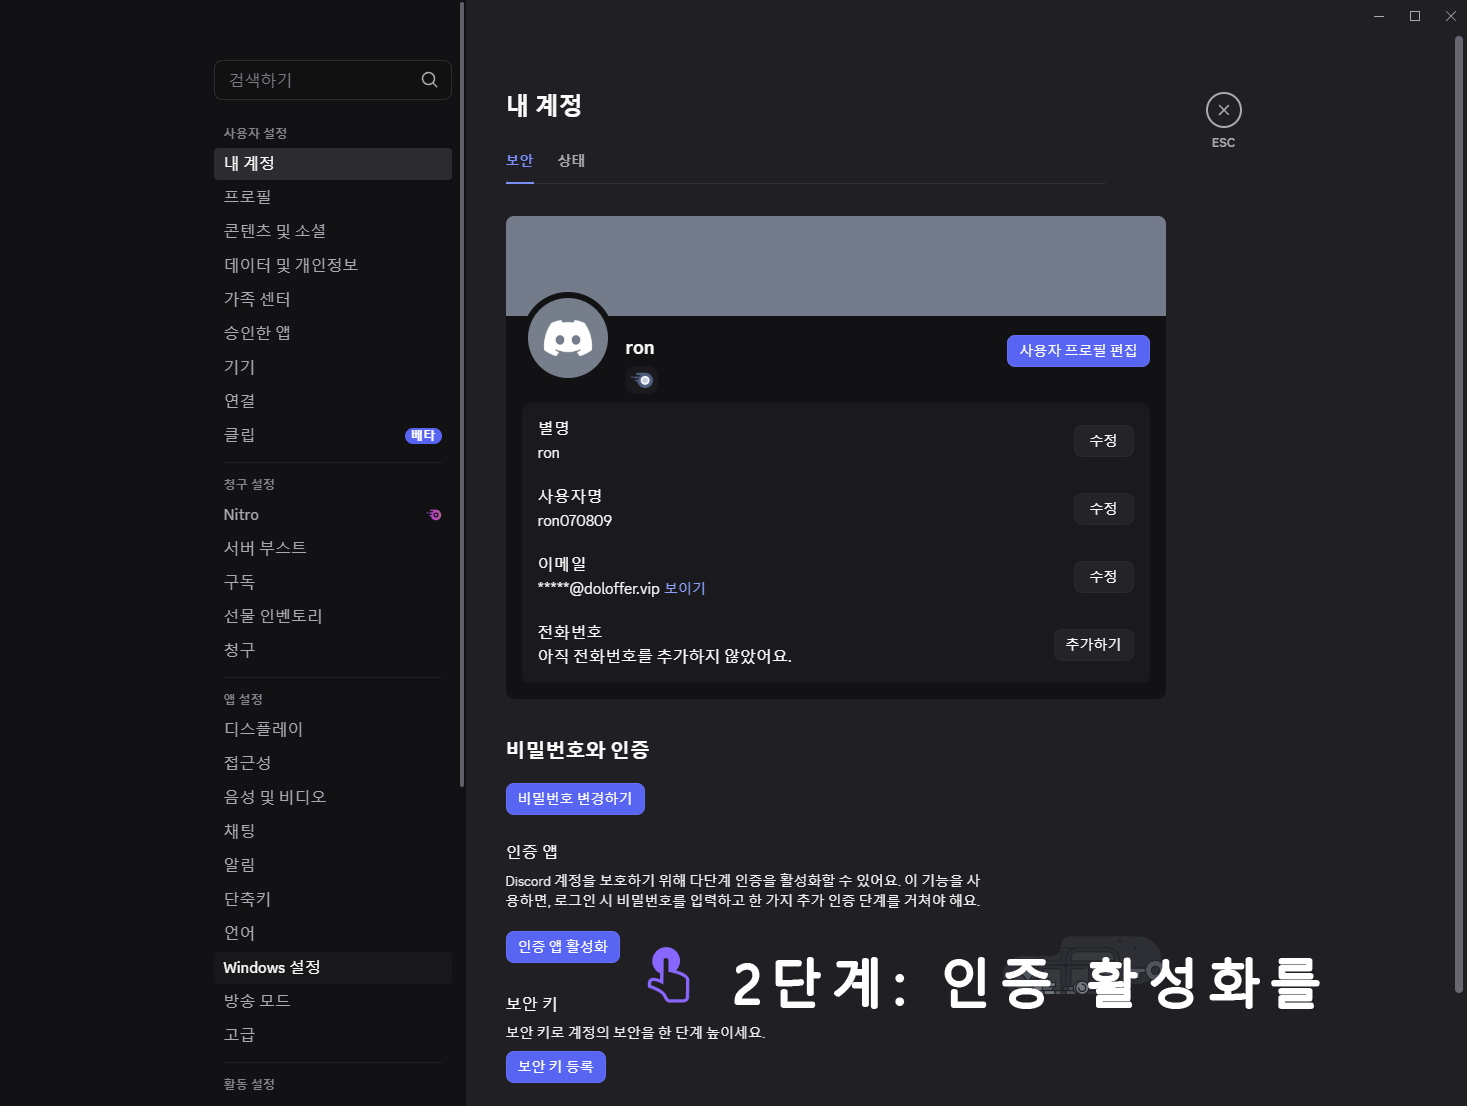Open 데이터 및 개인정보 settings
Viewport: 1467px width, 1106px height.
tap(333, 265)
